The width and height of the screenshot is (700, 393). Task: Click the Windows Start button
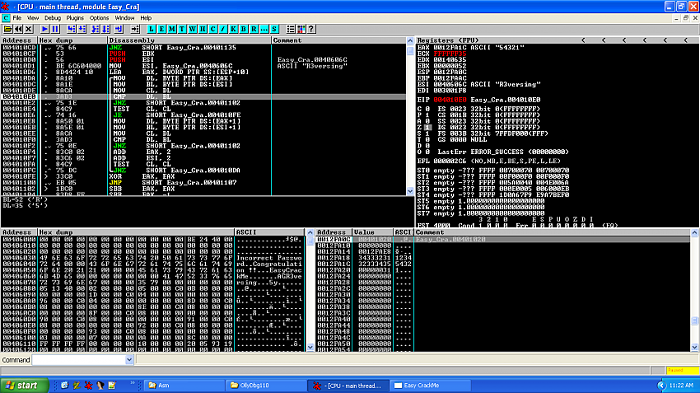click(25, 385)
